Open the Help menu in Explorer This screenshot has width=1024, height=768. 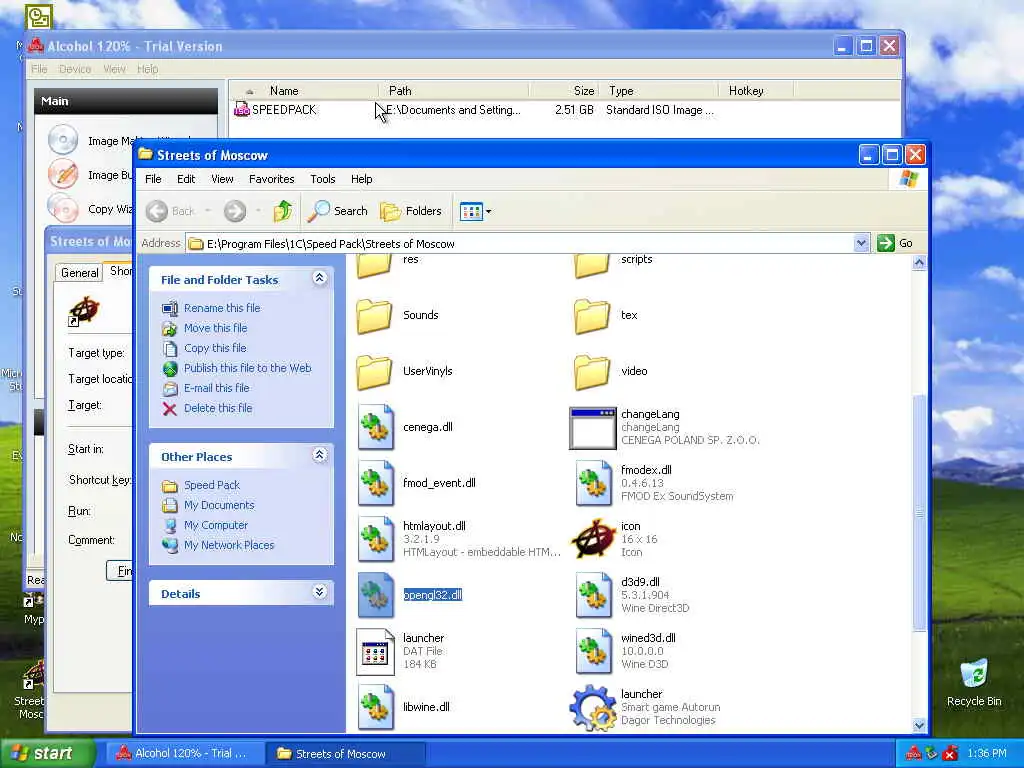[361, 179]
